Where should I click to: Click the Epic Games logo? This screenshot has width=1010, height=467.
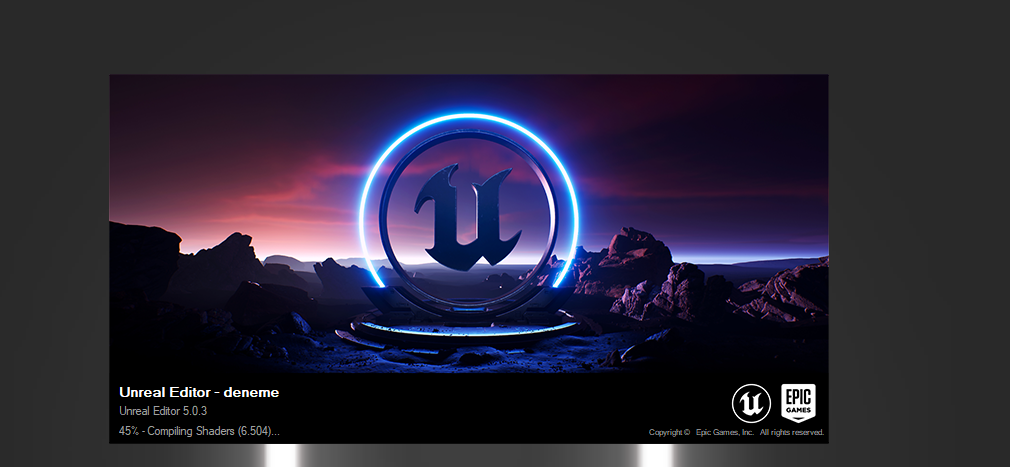click(x=798, y=403)
